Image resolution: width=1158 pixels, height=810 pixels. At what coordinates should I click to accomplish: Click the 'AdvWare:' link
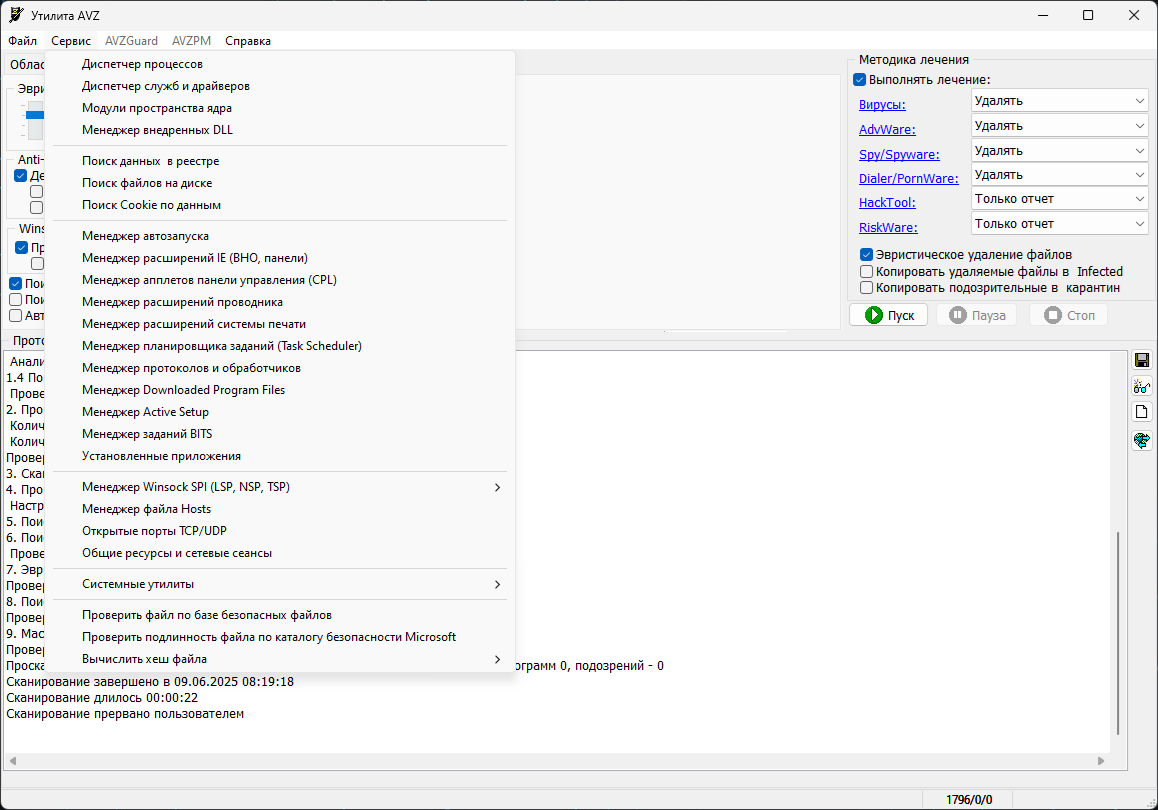tap(887, 130)
